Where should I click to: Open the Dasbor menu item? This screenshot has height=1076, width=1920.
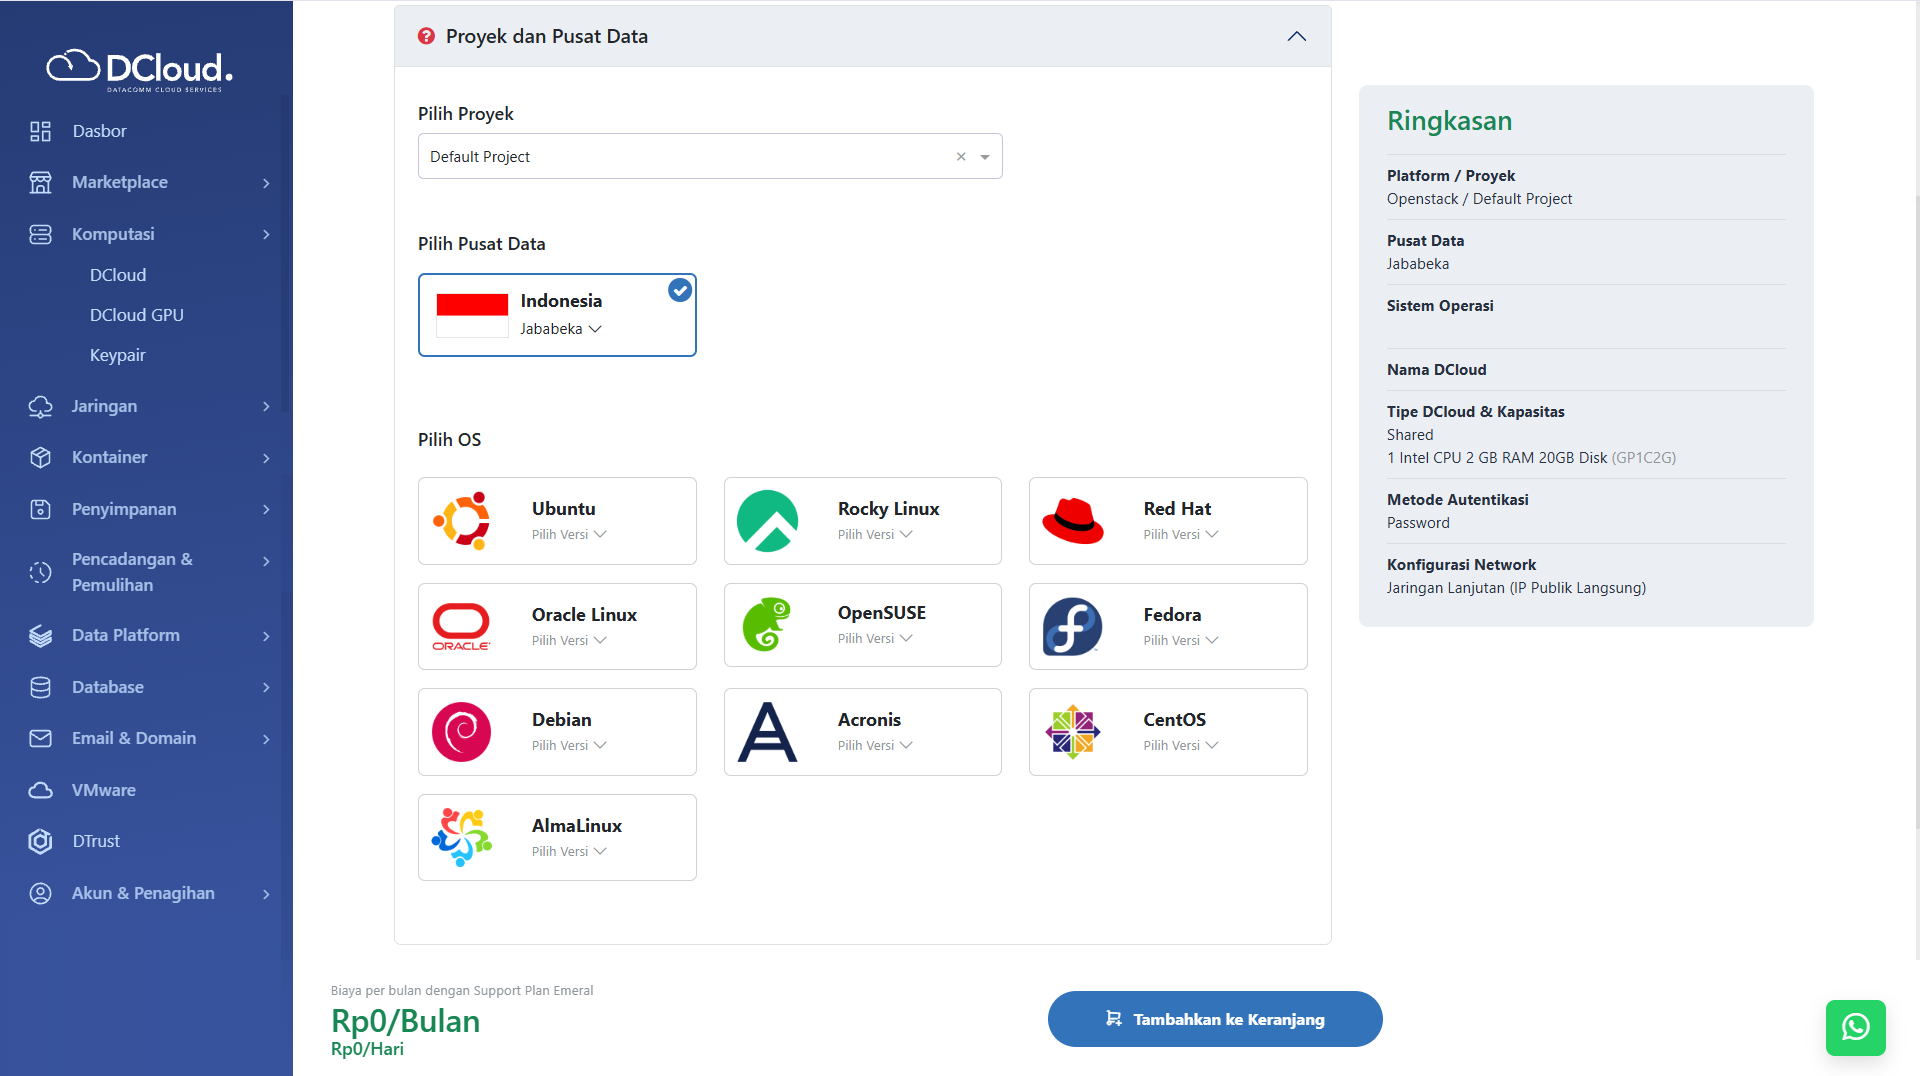(99, 131)
